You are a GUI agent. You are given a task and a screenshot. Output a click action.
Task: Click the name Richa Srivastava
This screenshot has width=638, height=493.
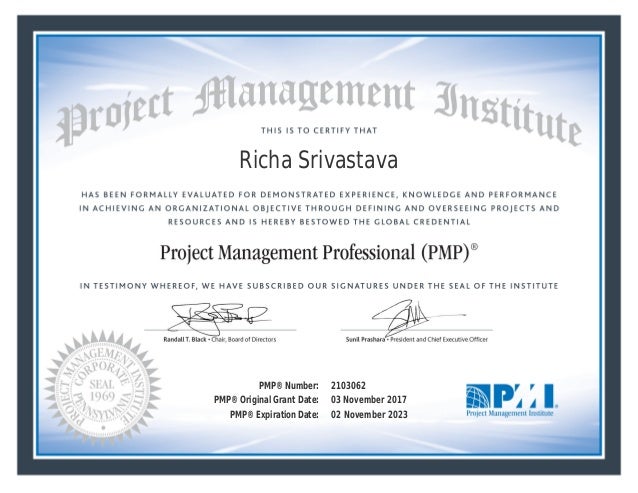point(319,159)
